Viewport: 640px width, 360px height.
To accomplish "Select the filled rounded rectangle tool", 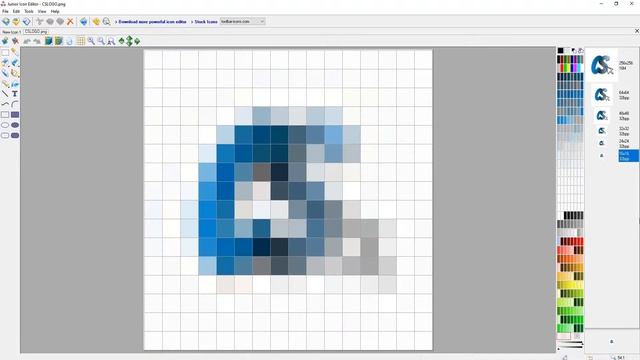I will pyautogui.click(x=15, y=136).
